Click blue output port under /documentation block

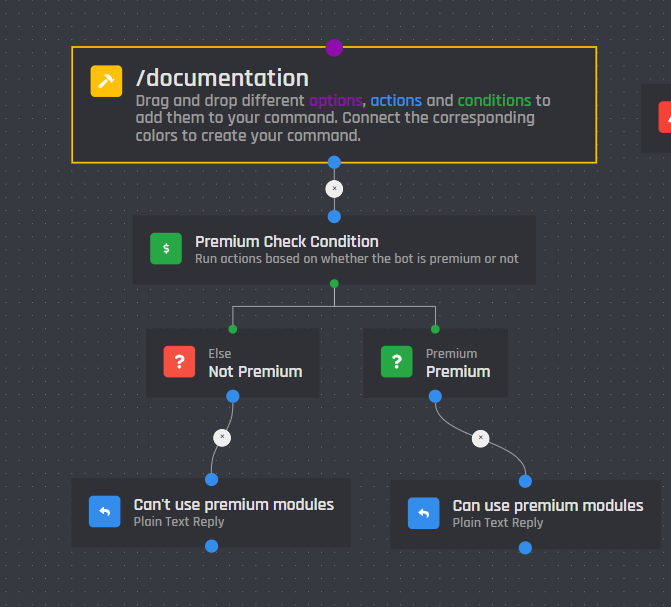coord(334,162)
